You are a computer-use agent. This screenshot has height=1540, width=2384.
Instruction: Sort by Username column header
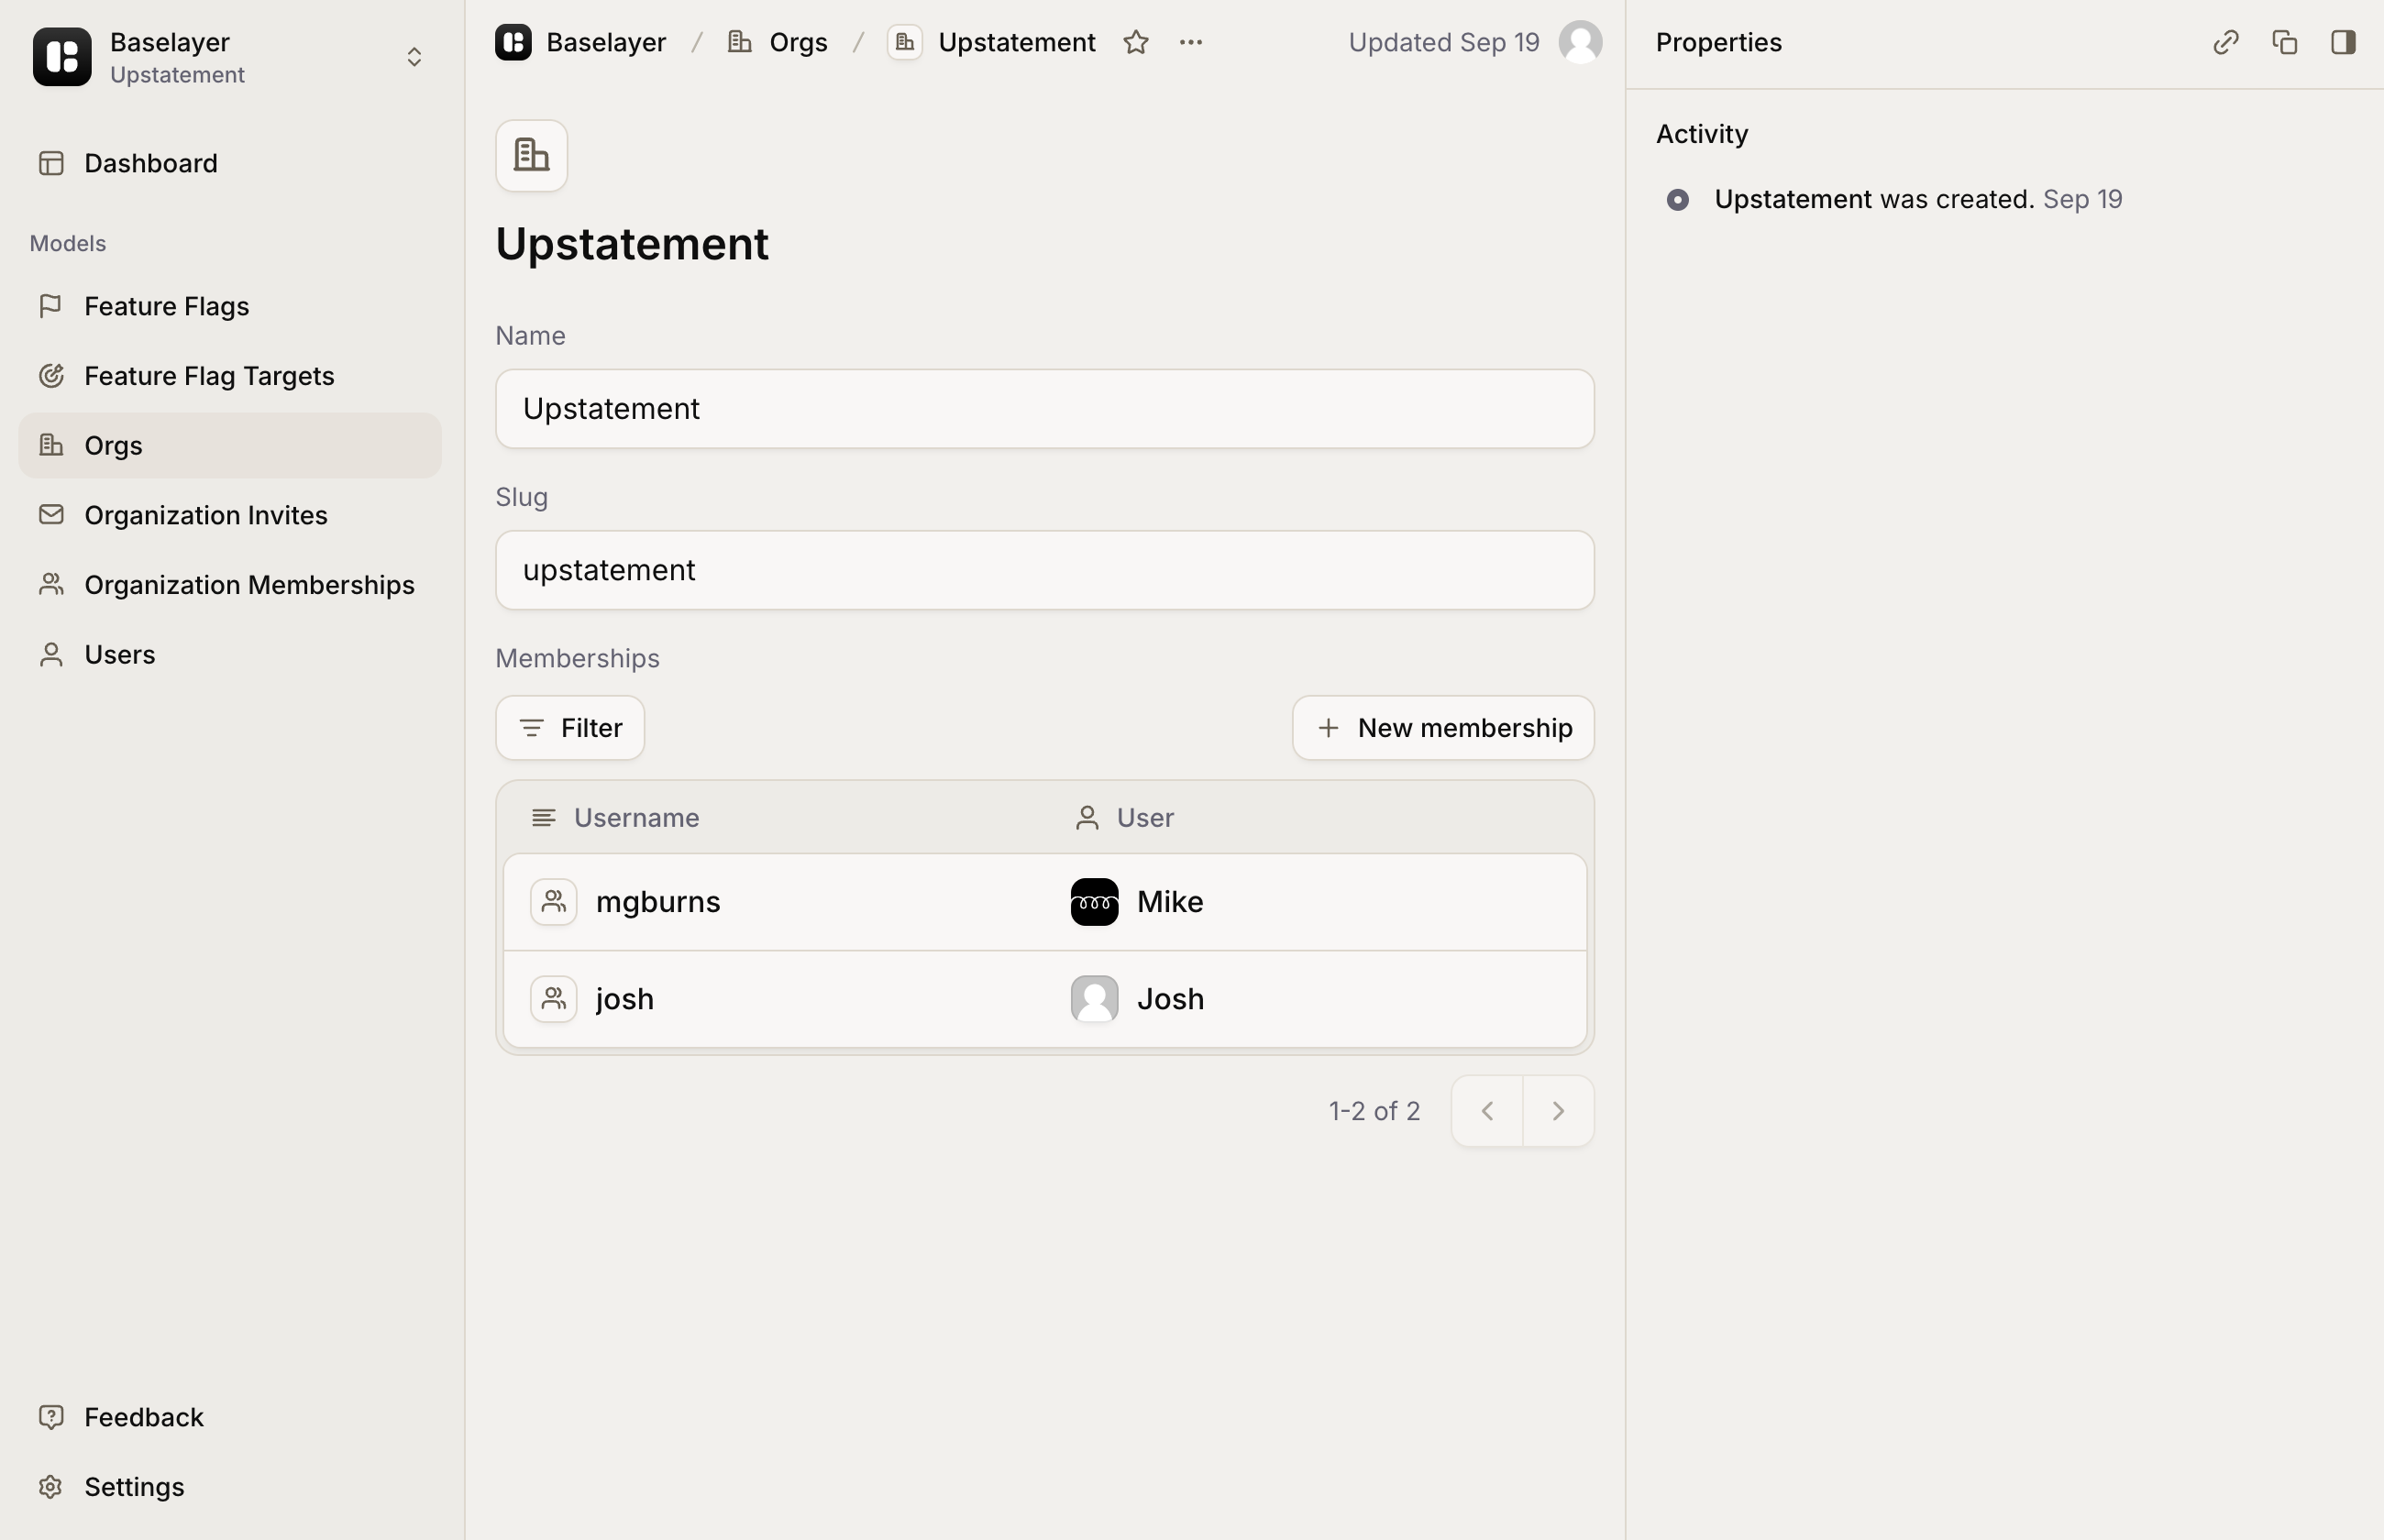point(636,818)
